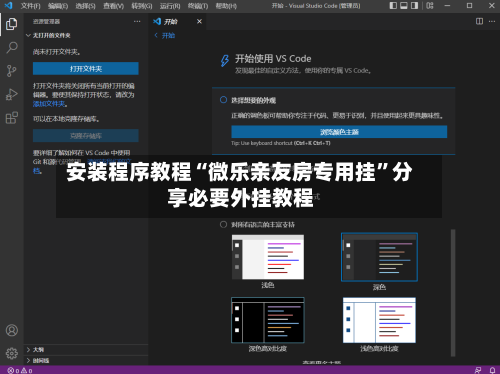500x374 pixels.
Task: Open the 文件(F) menu
Action: pos(30,6)
